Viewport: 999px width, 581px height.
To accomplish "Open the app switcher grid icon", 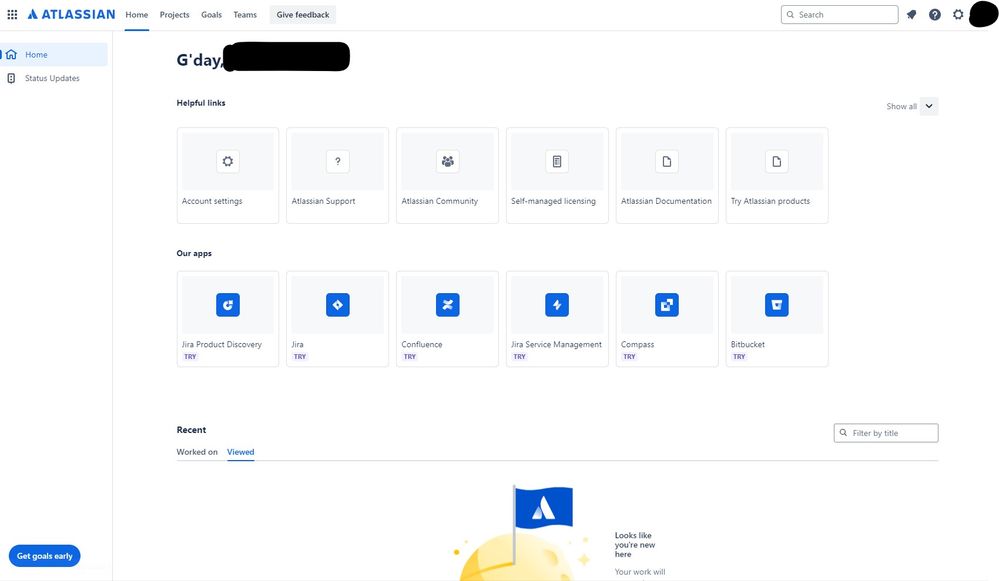I will point(12,14).
